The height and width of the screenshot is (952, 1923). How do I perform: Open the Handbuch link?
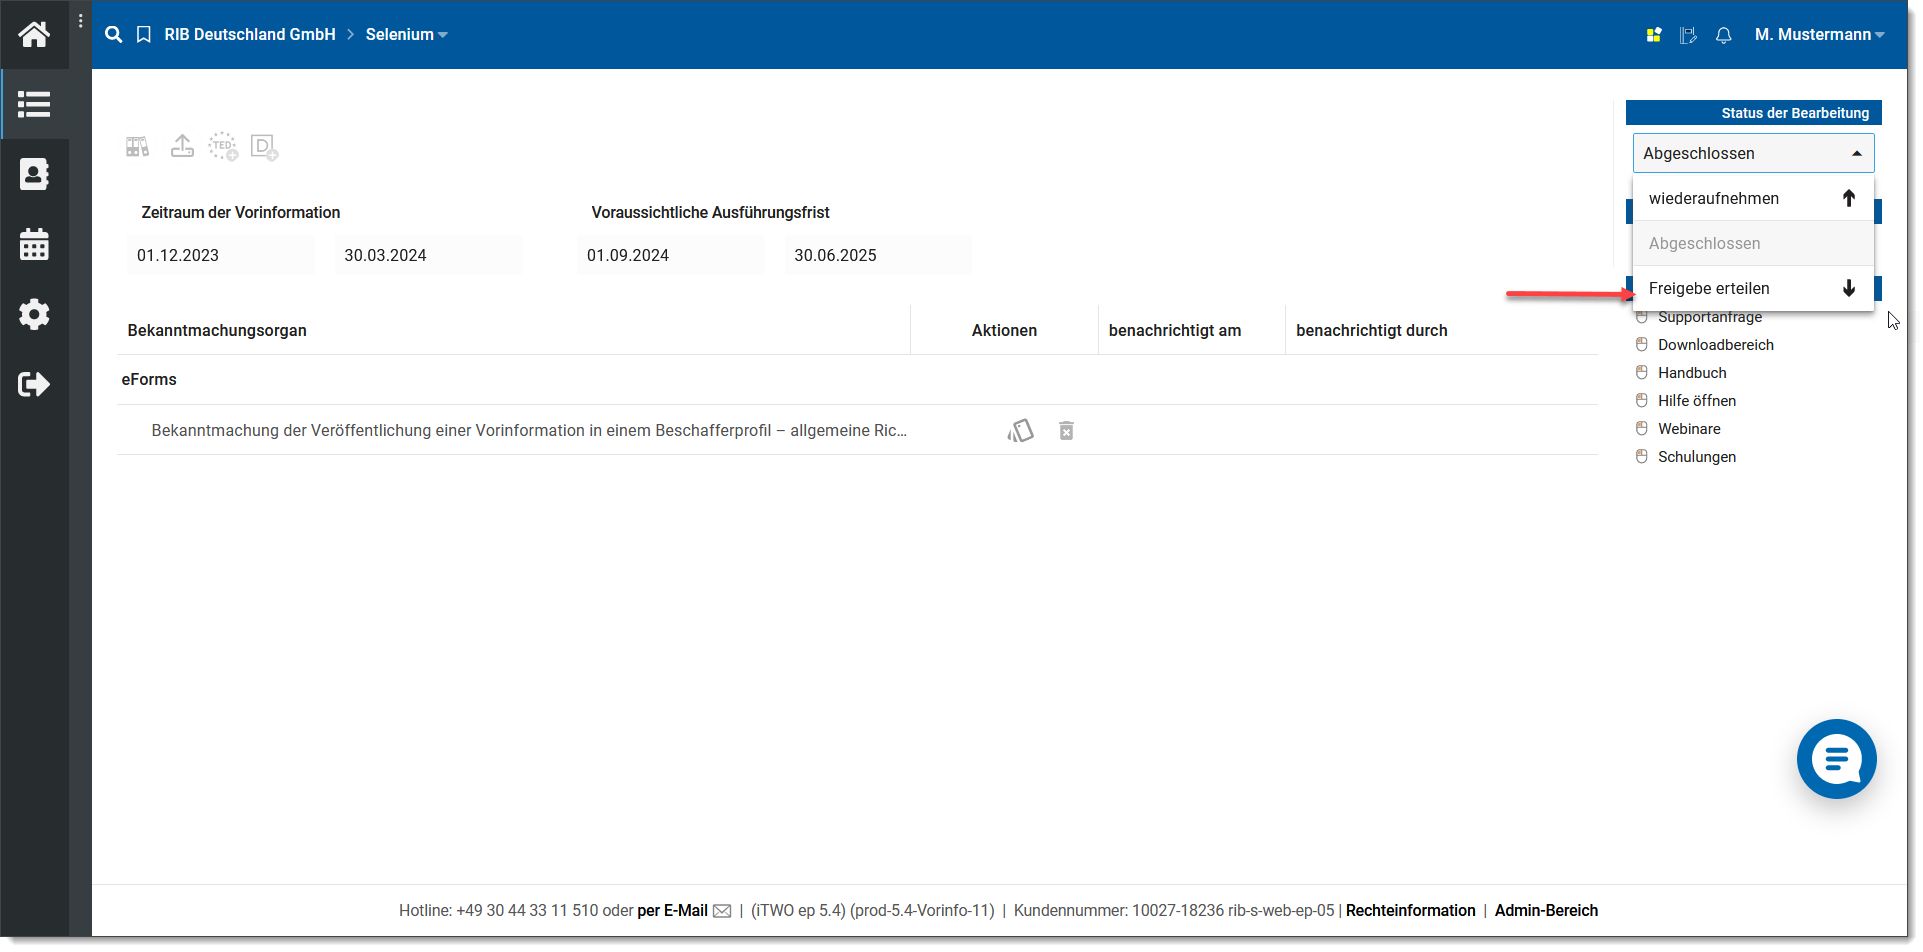tap(1692, 373)
